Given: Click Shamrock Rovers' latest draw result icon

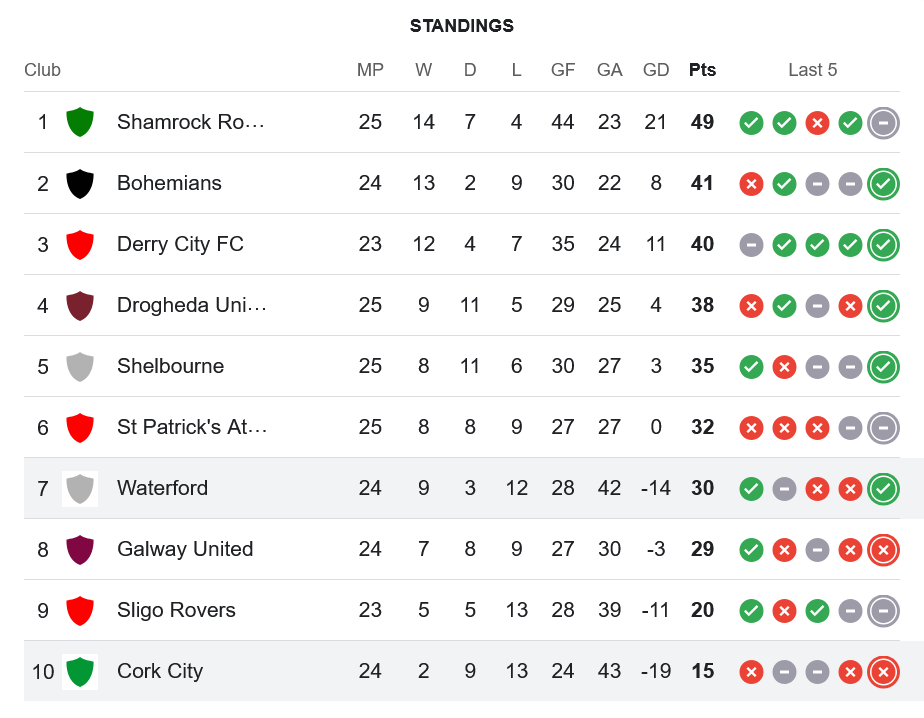Looking at the screenshot, I should (x=882, y=122).
